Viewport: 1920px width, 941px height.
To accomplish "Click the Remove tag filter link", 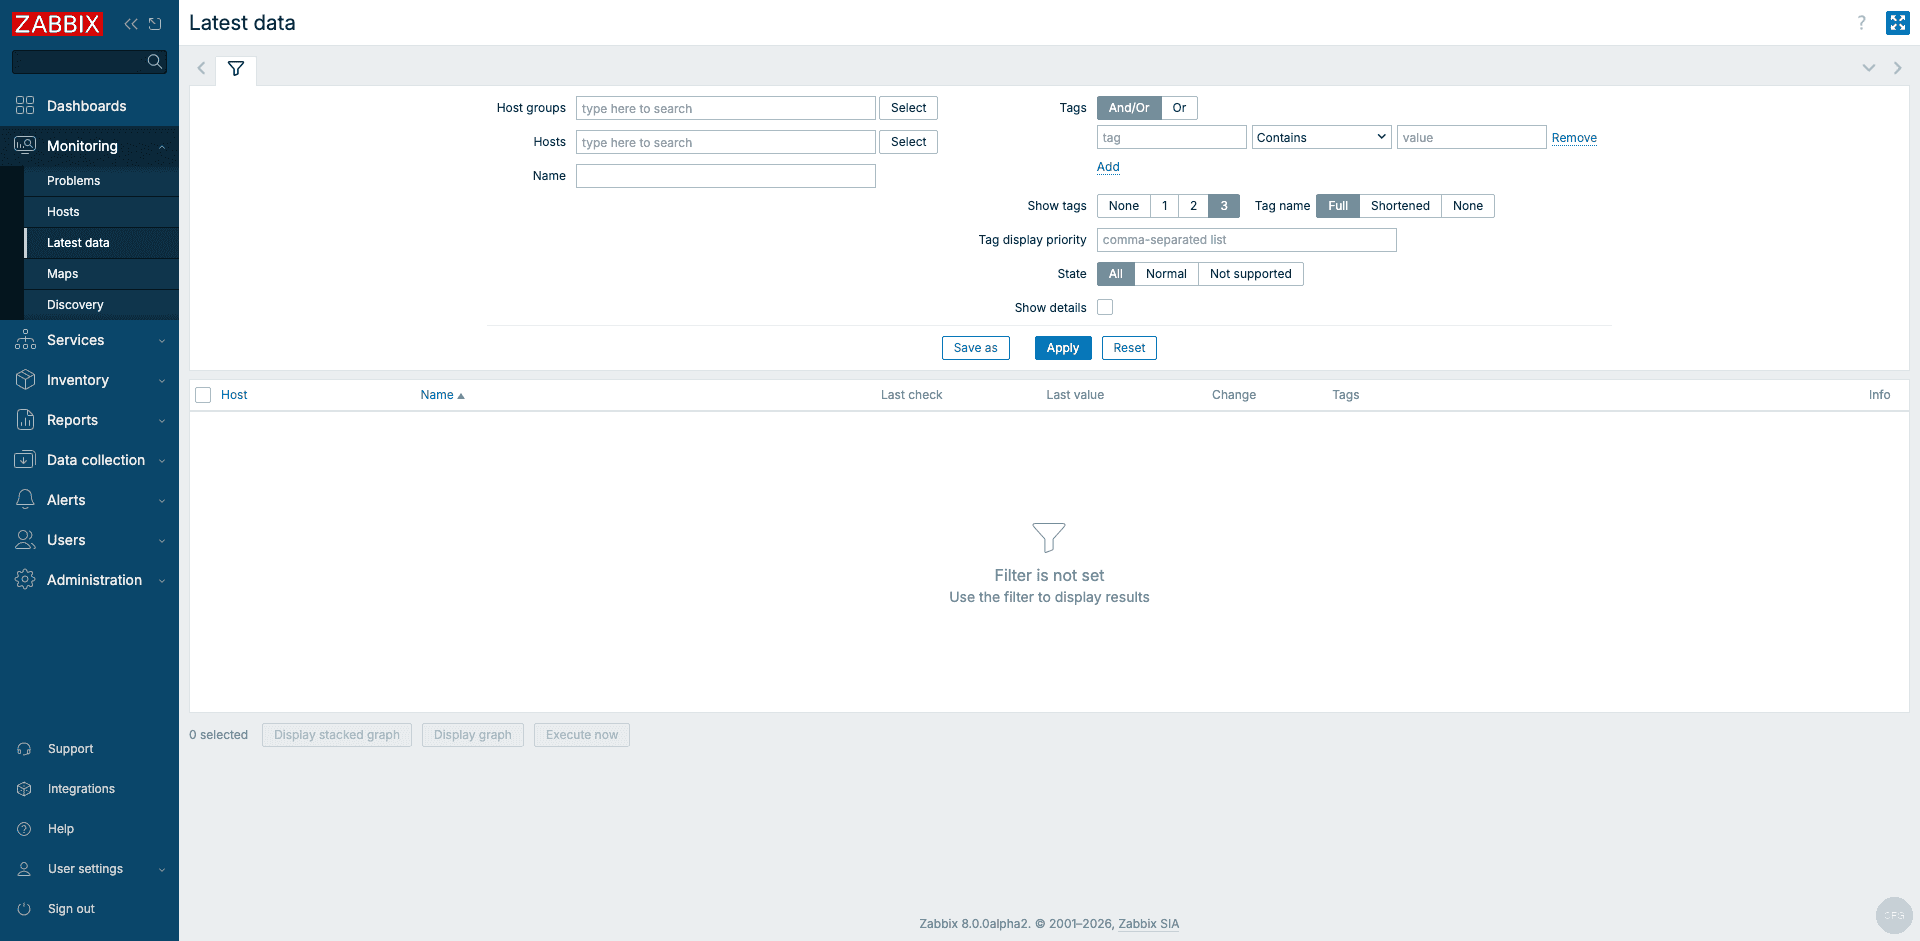I will (x=1574, y=138).
